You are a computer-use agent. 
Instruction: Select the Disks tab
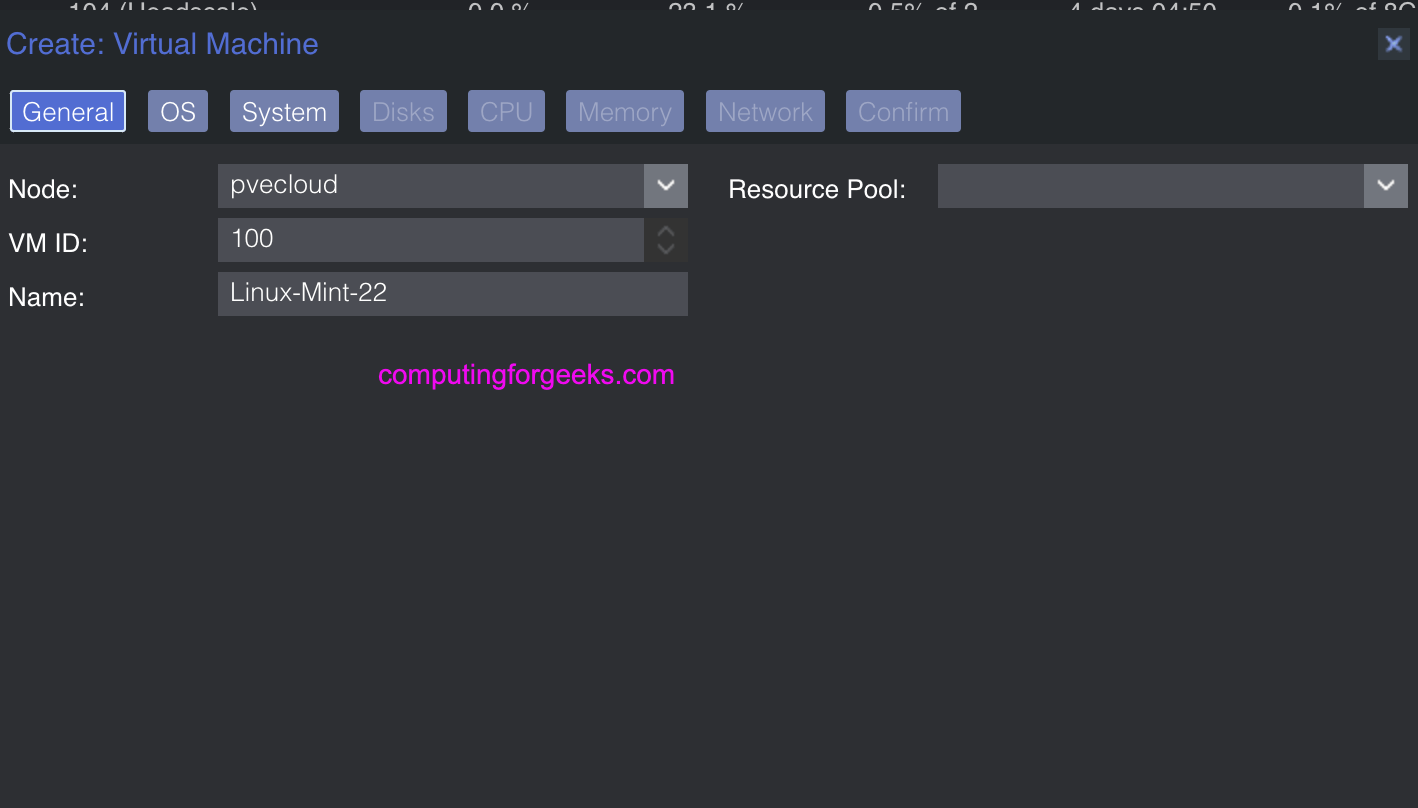point(403,112)
